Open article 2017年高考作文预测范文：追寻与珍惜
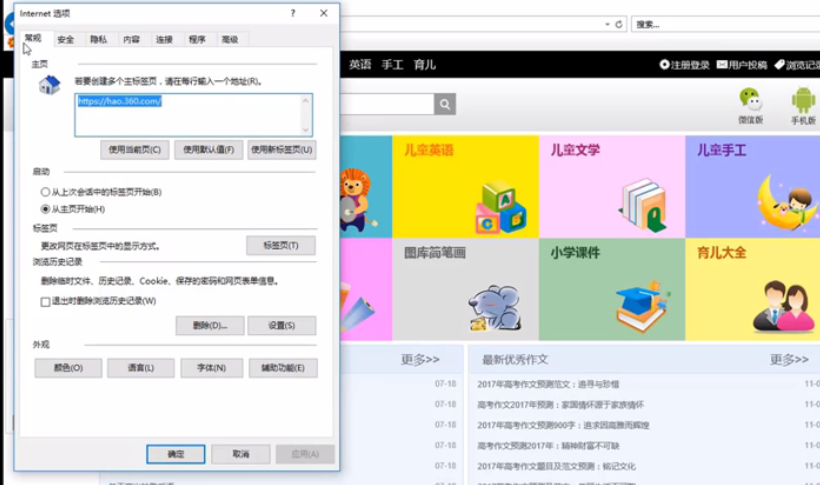This screenshot has width=820, height=485. 548,384
